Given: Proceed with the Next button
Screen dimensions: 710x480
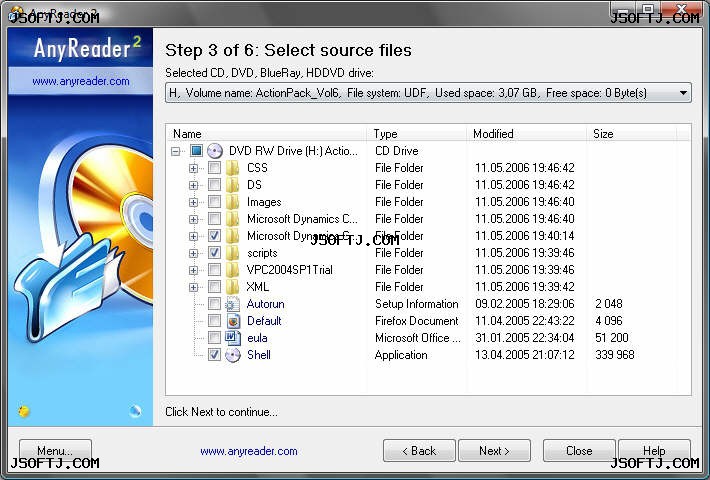Looking at the screenshot, I should click(494, 451).
